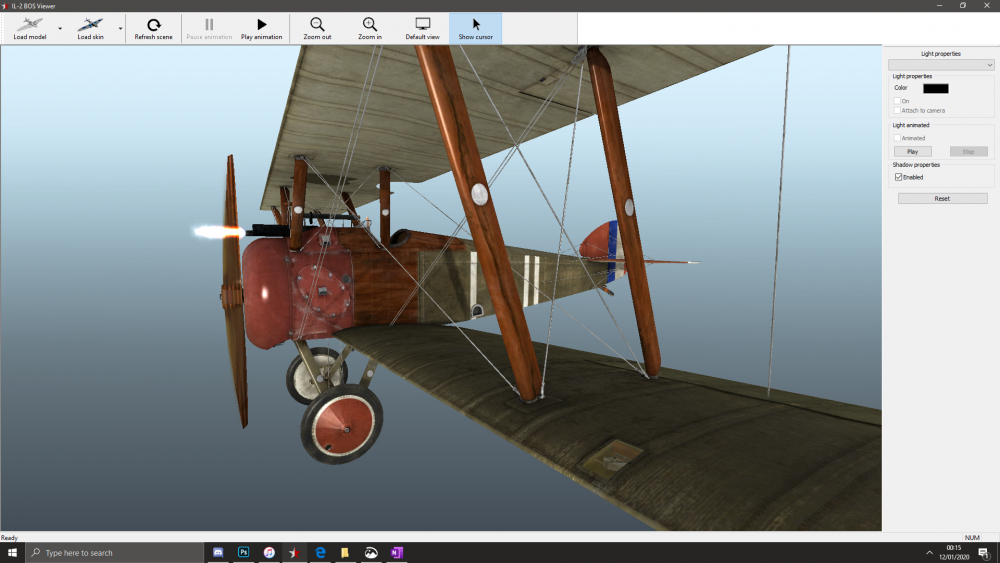Expand the Load model dropdown arrow

click(60, 29)
